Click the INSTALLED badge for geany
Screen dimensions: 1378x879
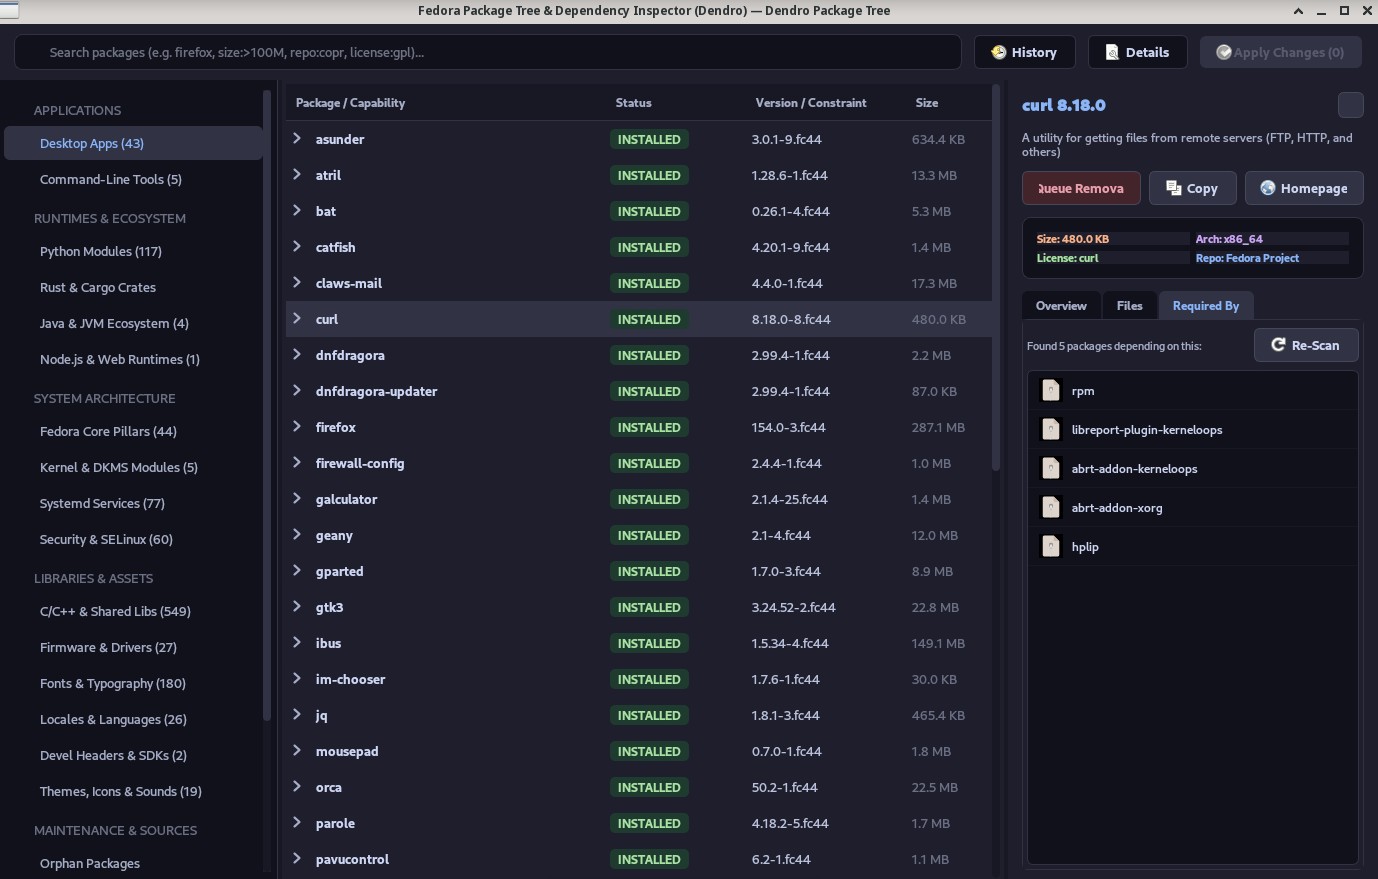coord(649,535)
